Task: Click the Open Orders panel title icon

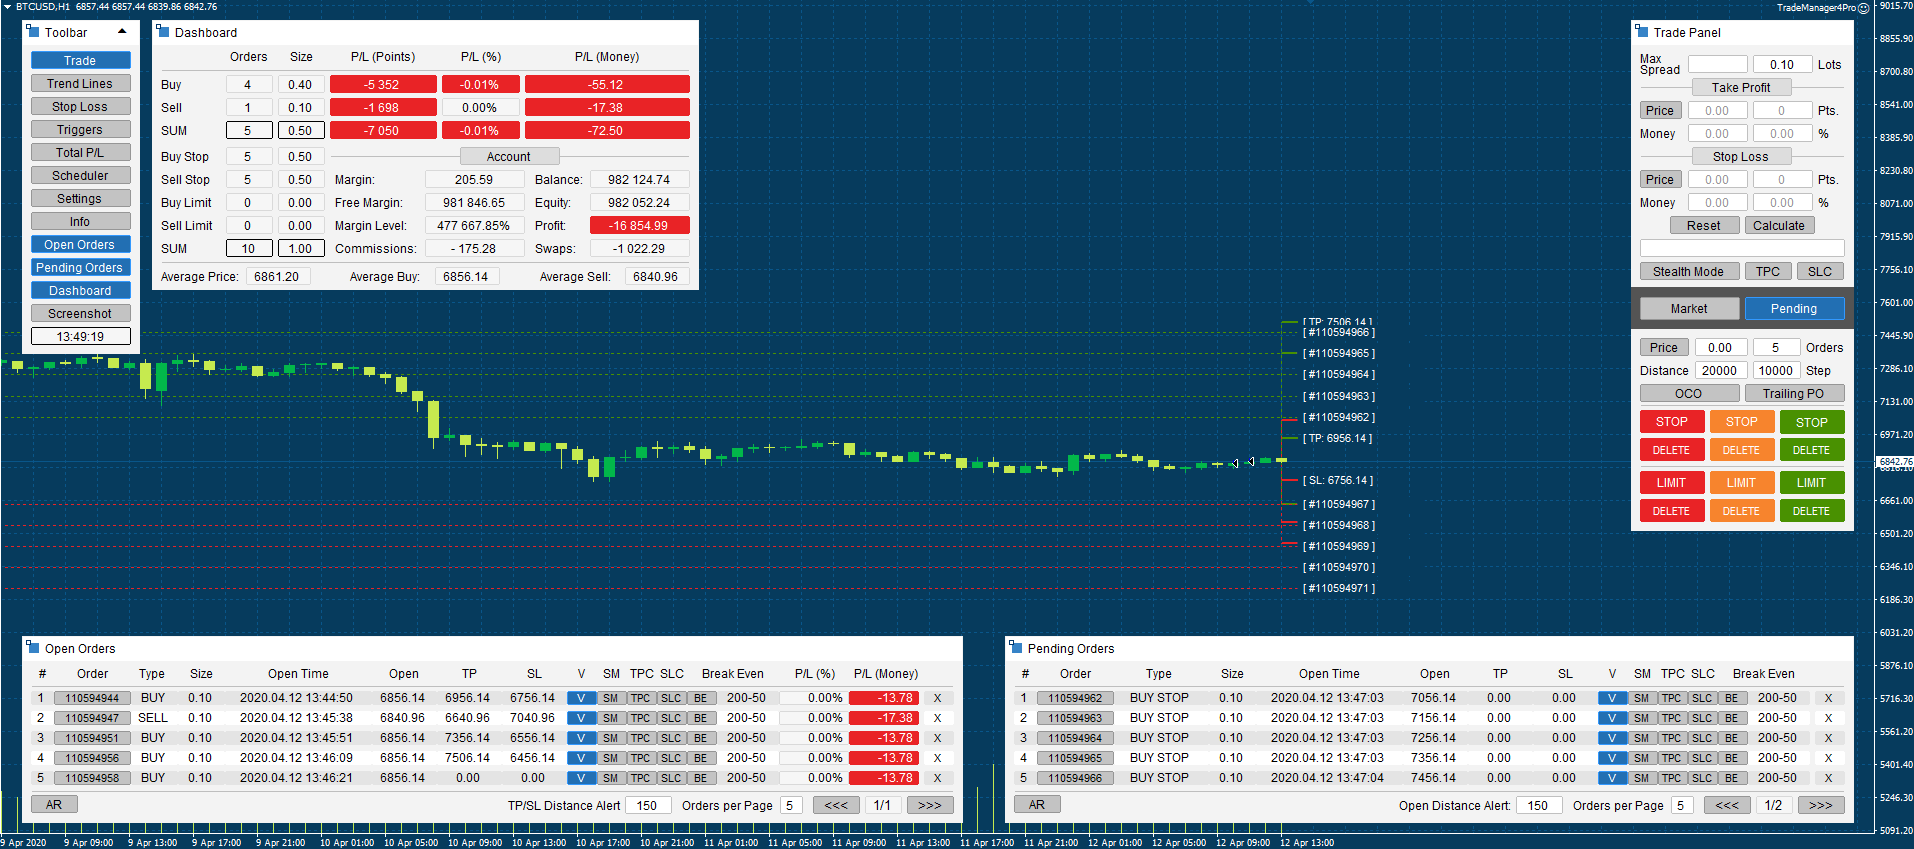Action: [33, 648]
